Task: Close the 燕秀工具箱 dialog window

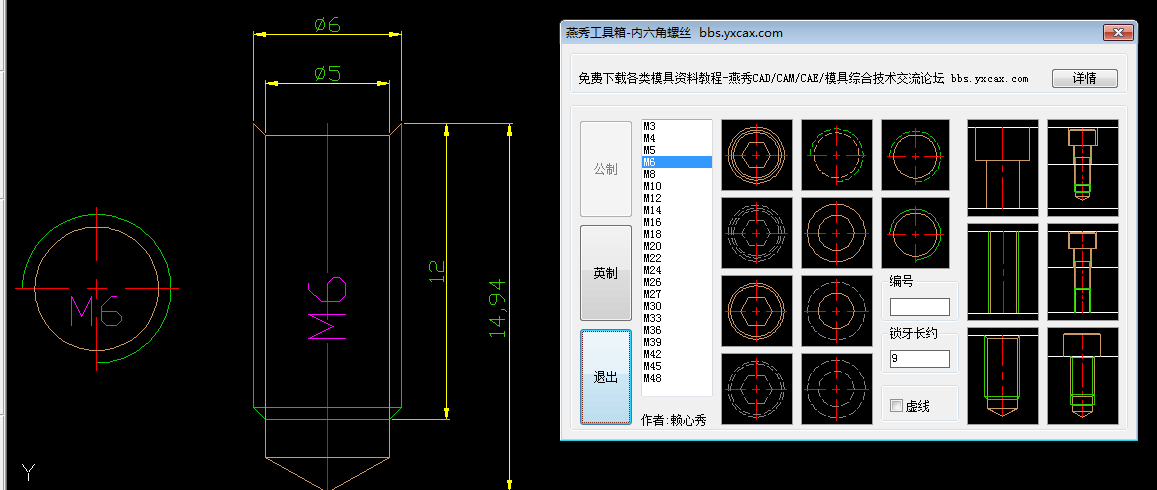Action: (1118, 32)
